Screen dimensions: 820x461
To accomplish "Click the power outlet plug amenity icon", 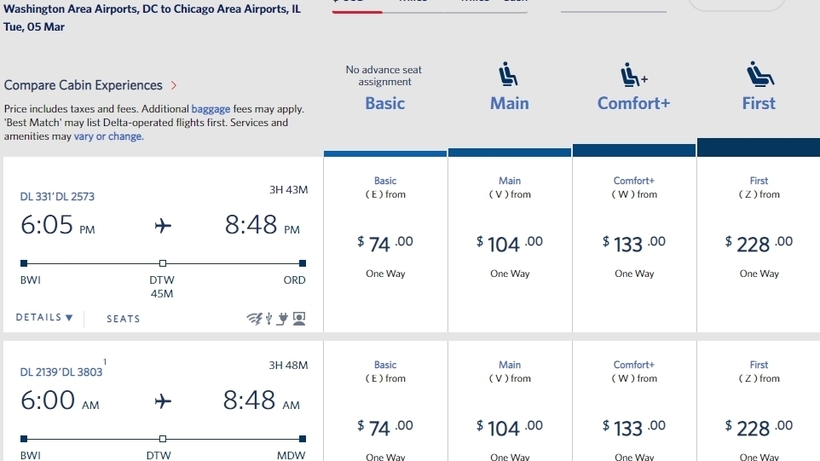I will [x=282, y=318].
